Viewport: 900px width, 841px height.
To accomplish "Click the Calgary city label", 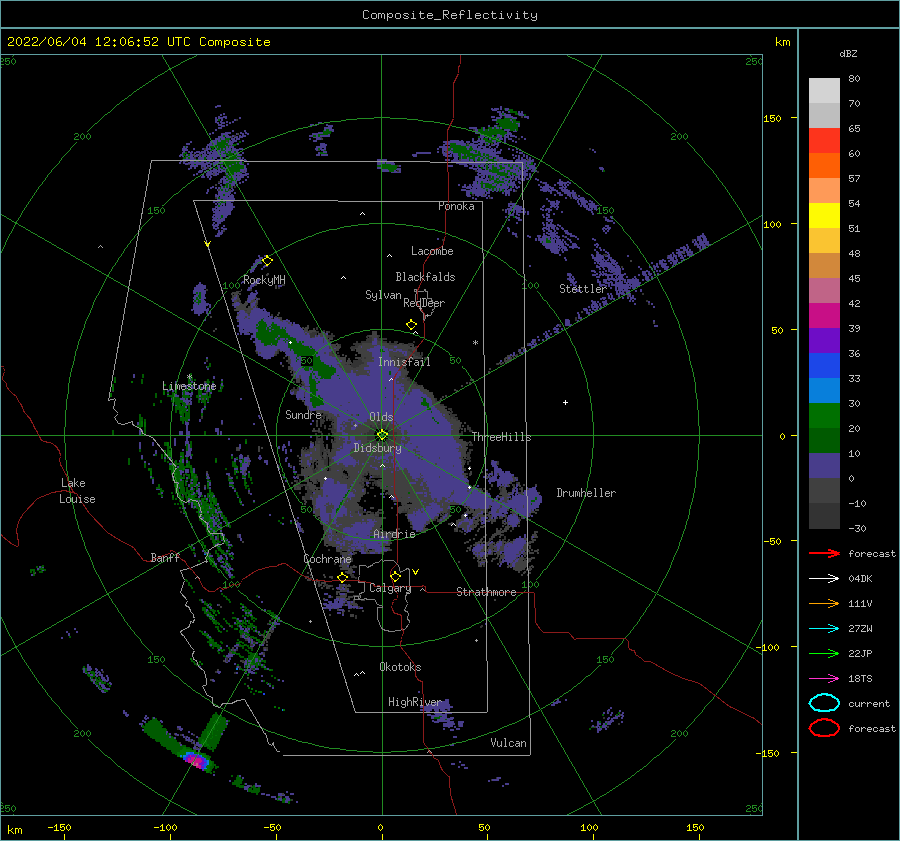I will [390, 588].
